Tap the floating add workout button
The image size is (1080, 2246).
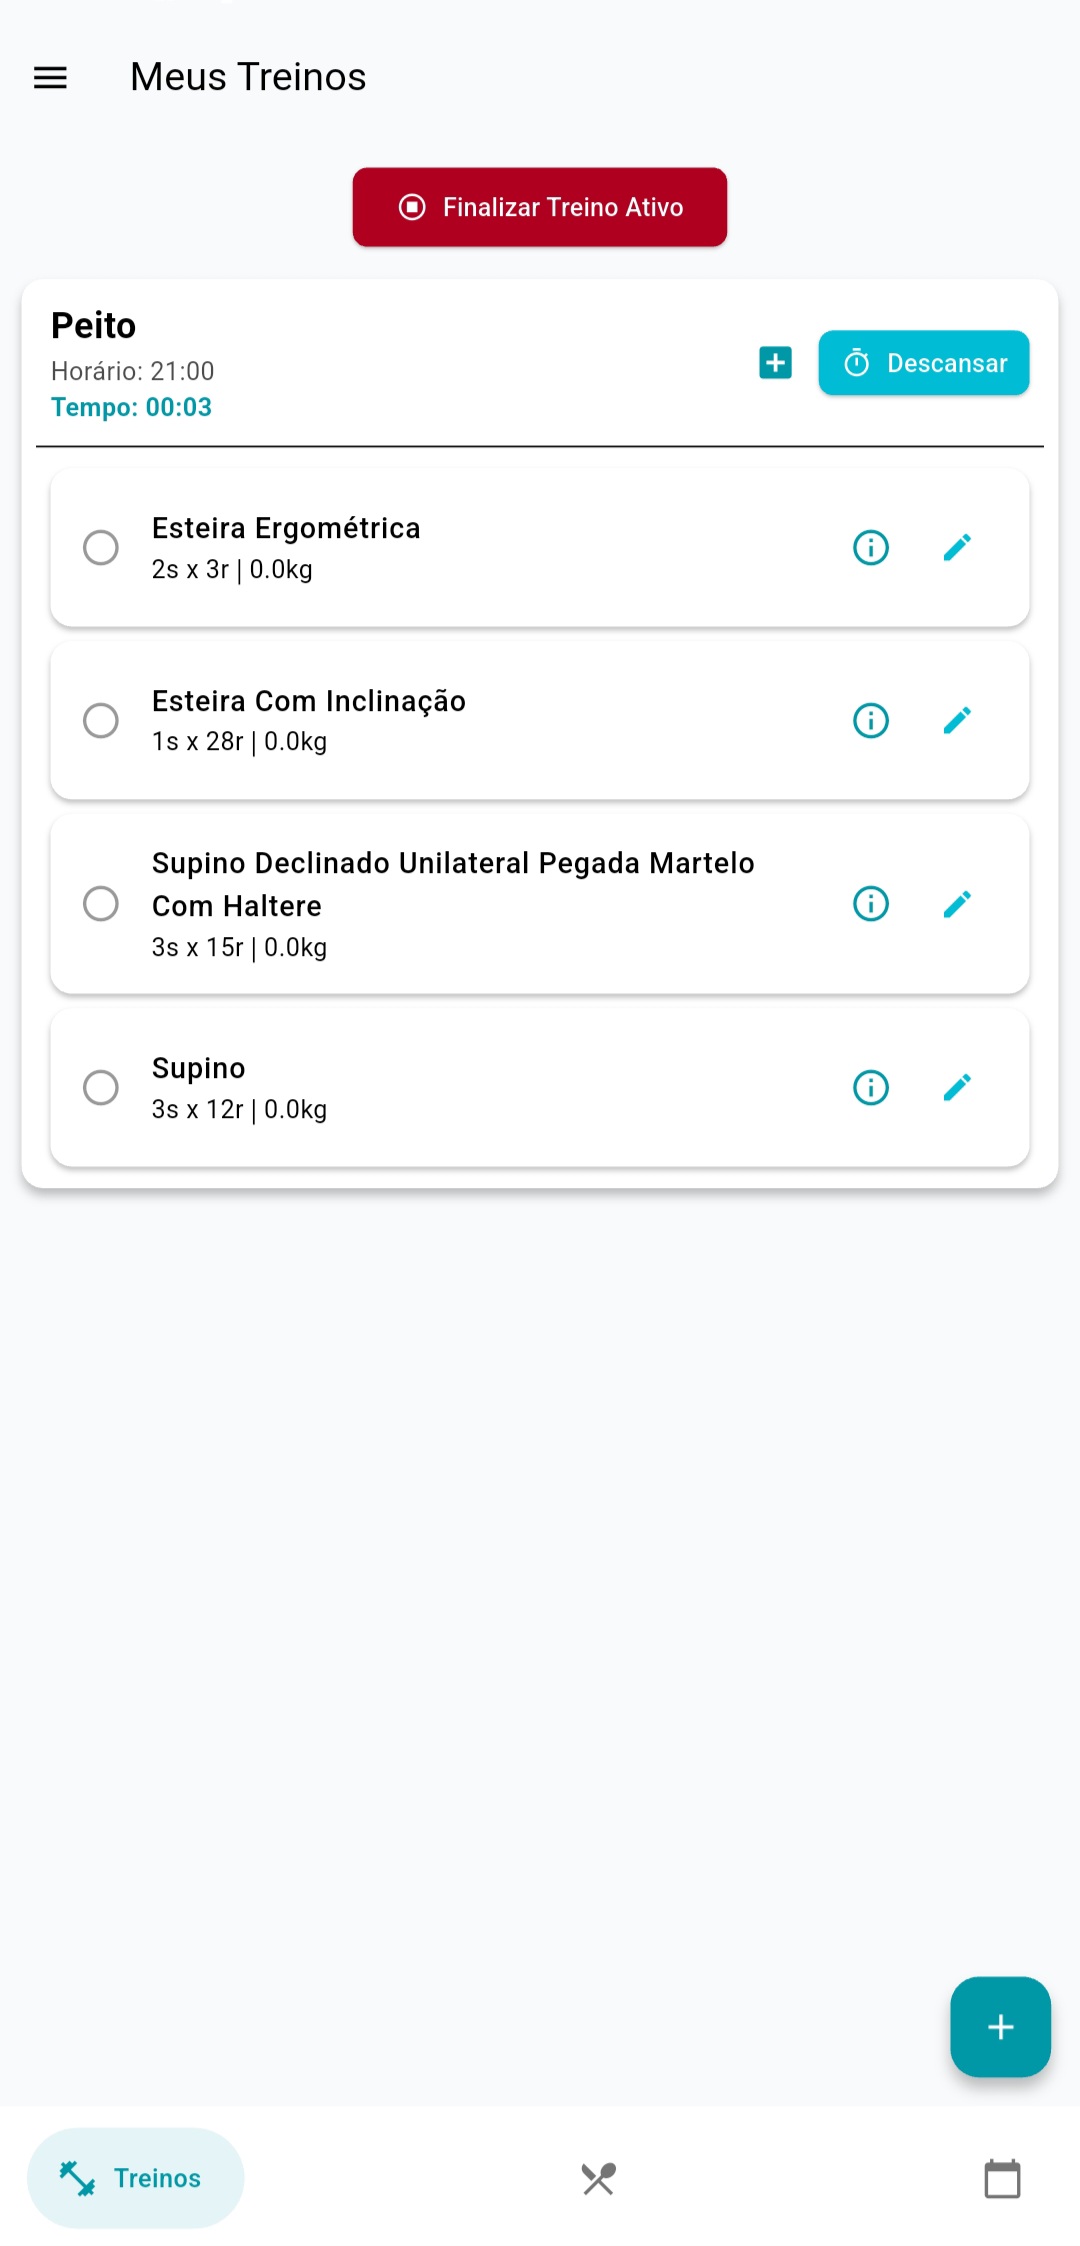click(x=1000, y=2027)
